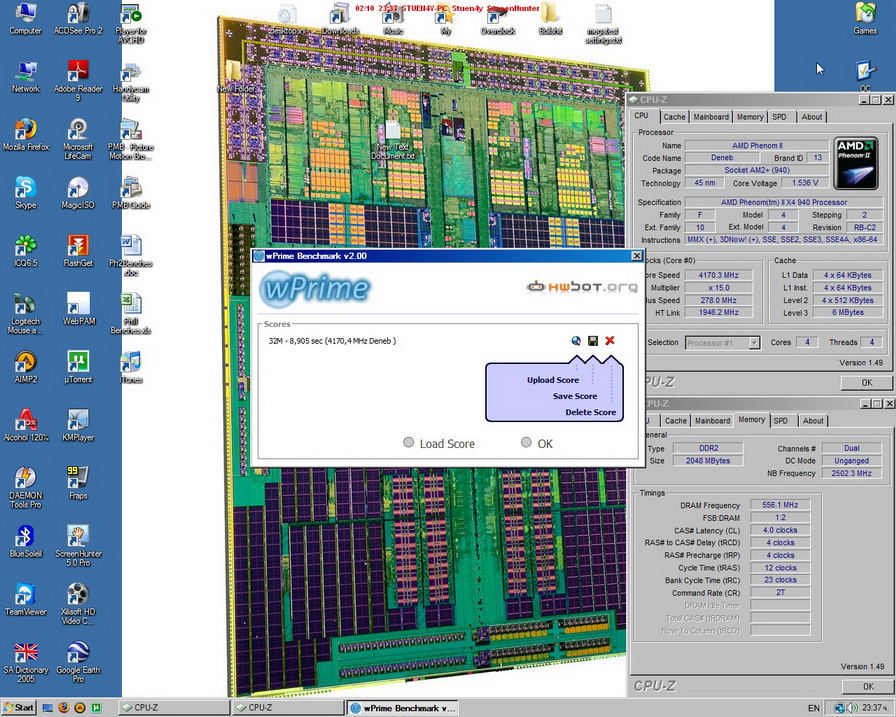Click the volume icon in system tray
This screenshot has height=717, width=896.
click(x=852, y=708)
